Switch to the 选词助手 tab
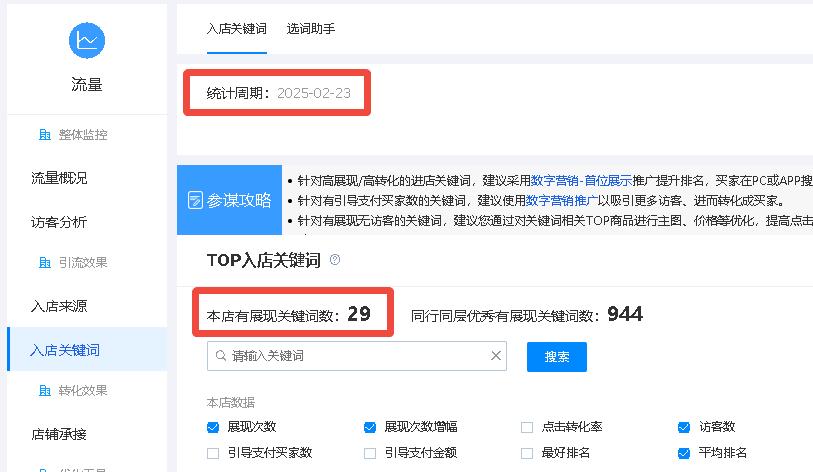Screen dimensions: 813x472 tap(311, 29)
